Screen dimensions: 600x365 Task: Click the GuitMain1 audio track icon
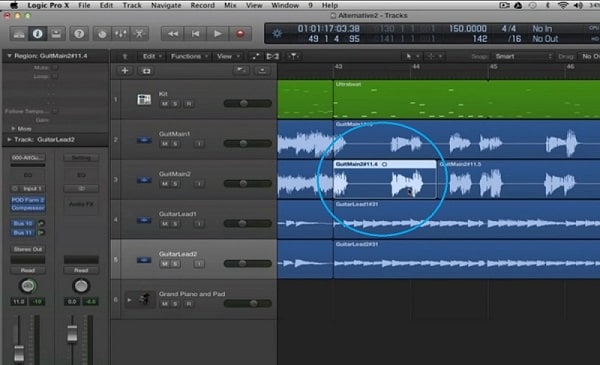[x=144, y=140]
